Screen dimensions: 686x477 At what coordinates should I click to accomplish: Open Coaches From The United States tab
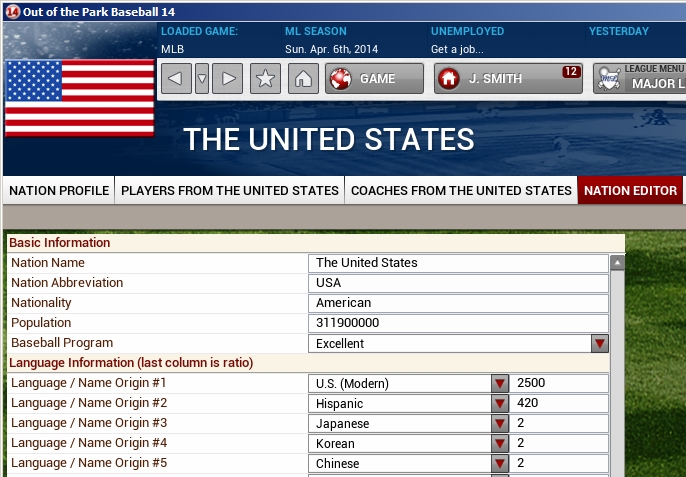point(461,190)
